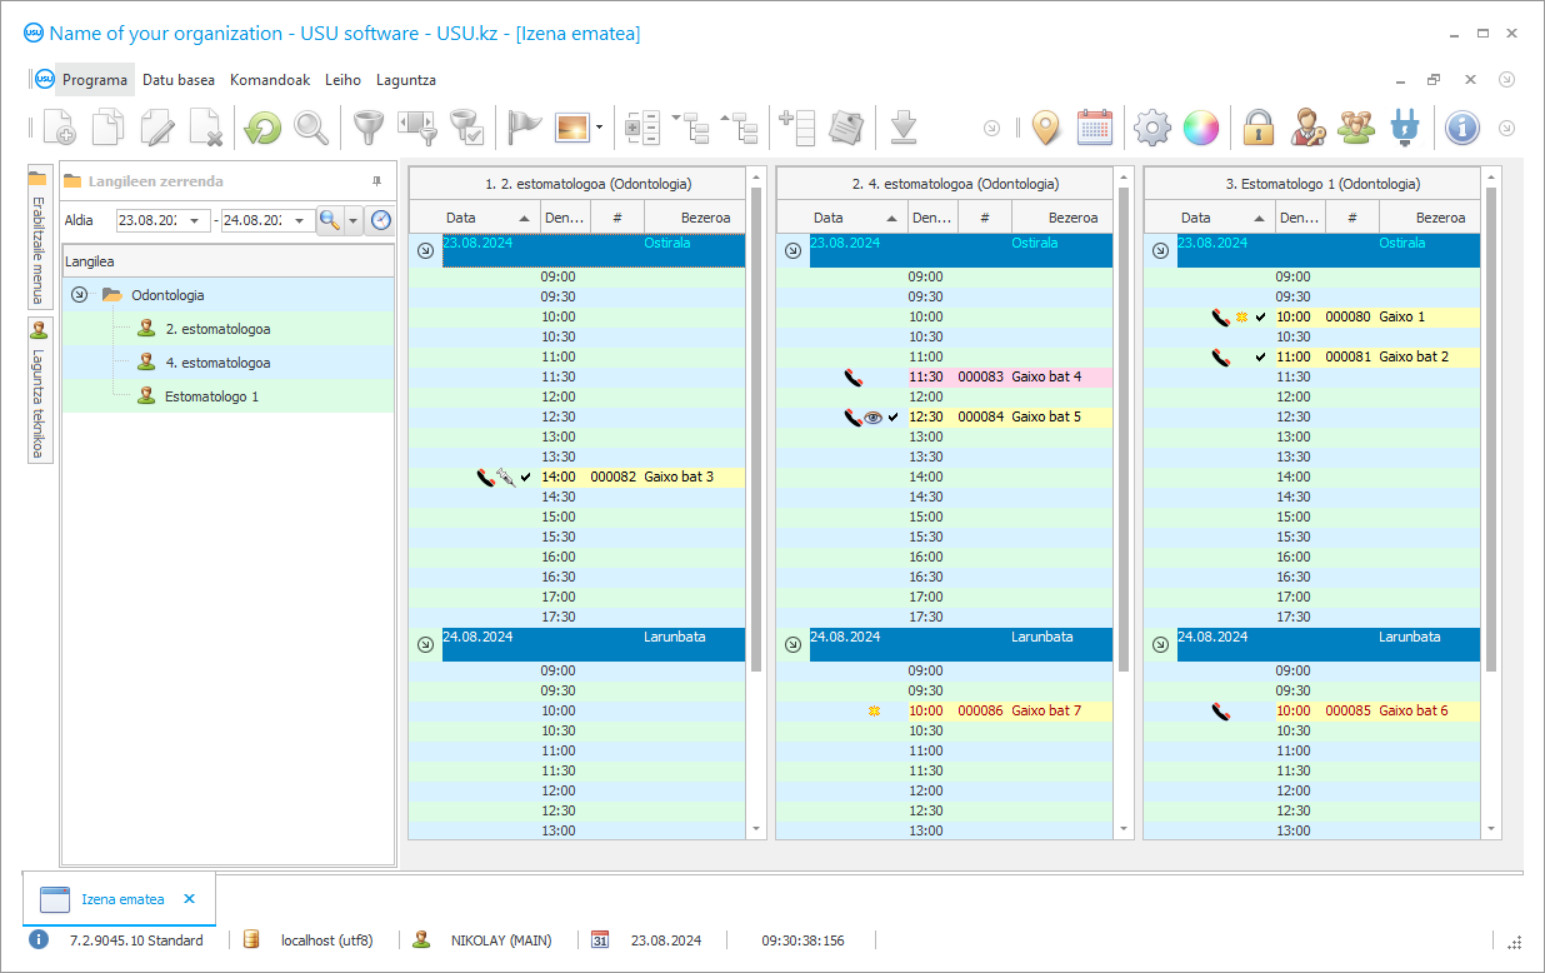Click the funnel filter icon
The image size is (1545, 973).
tap(368, 128)
